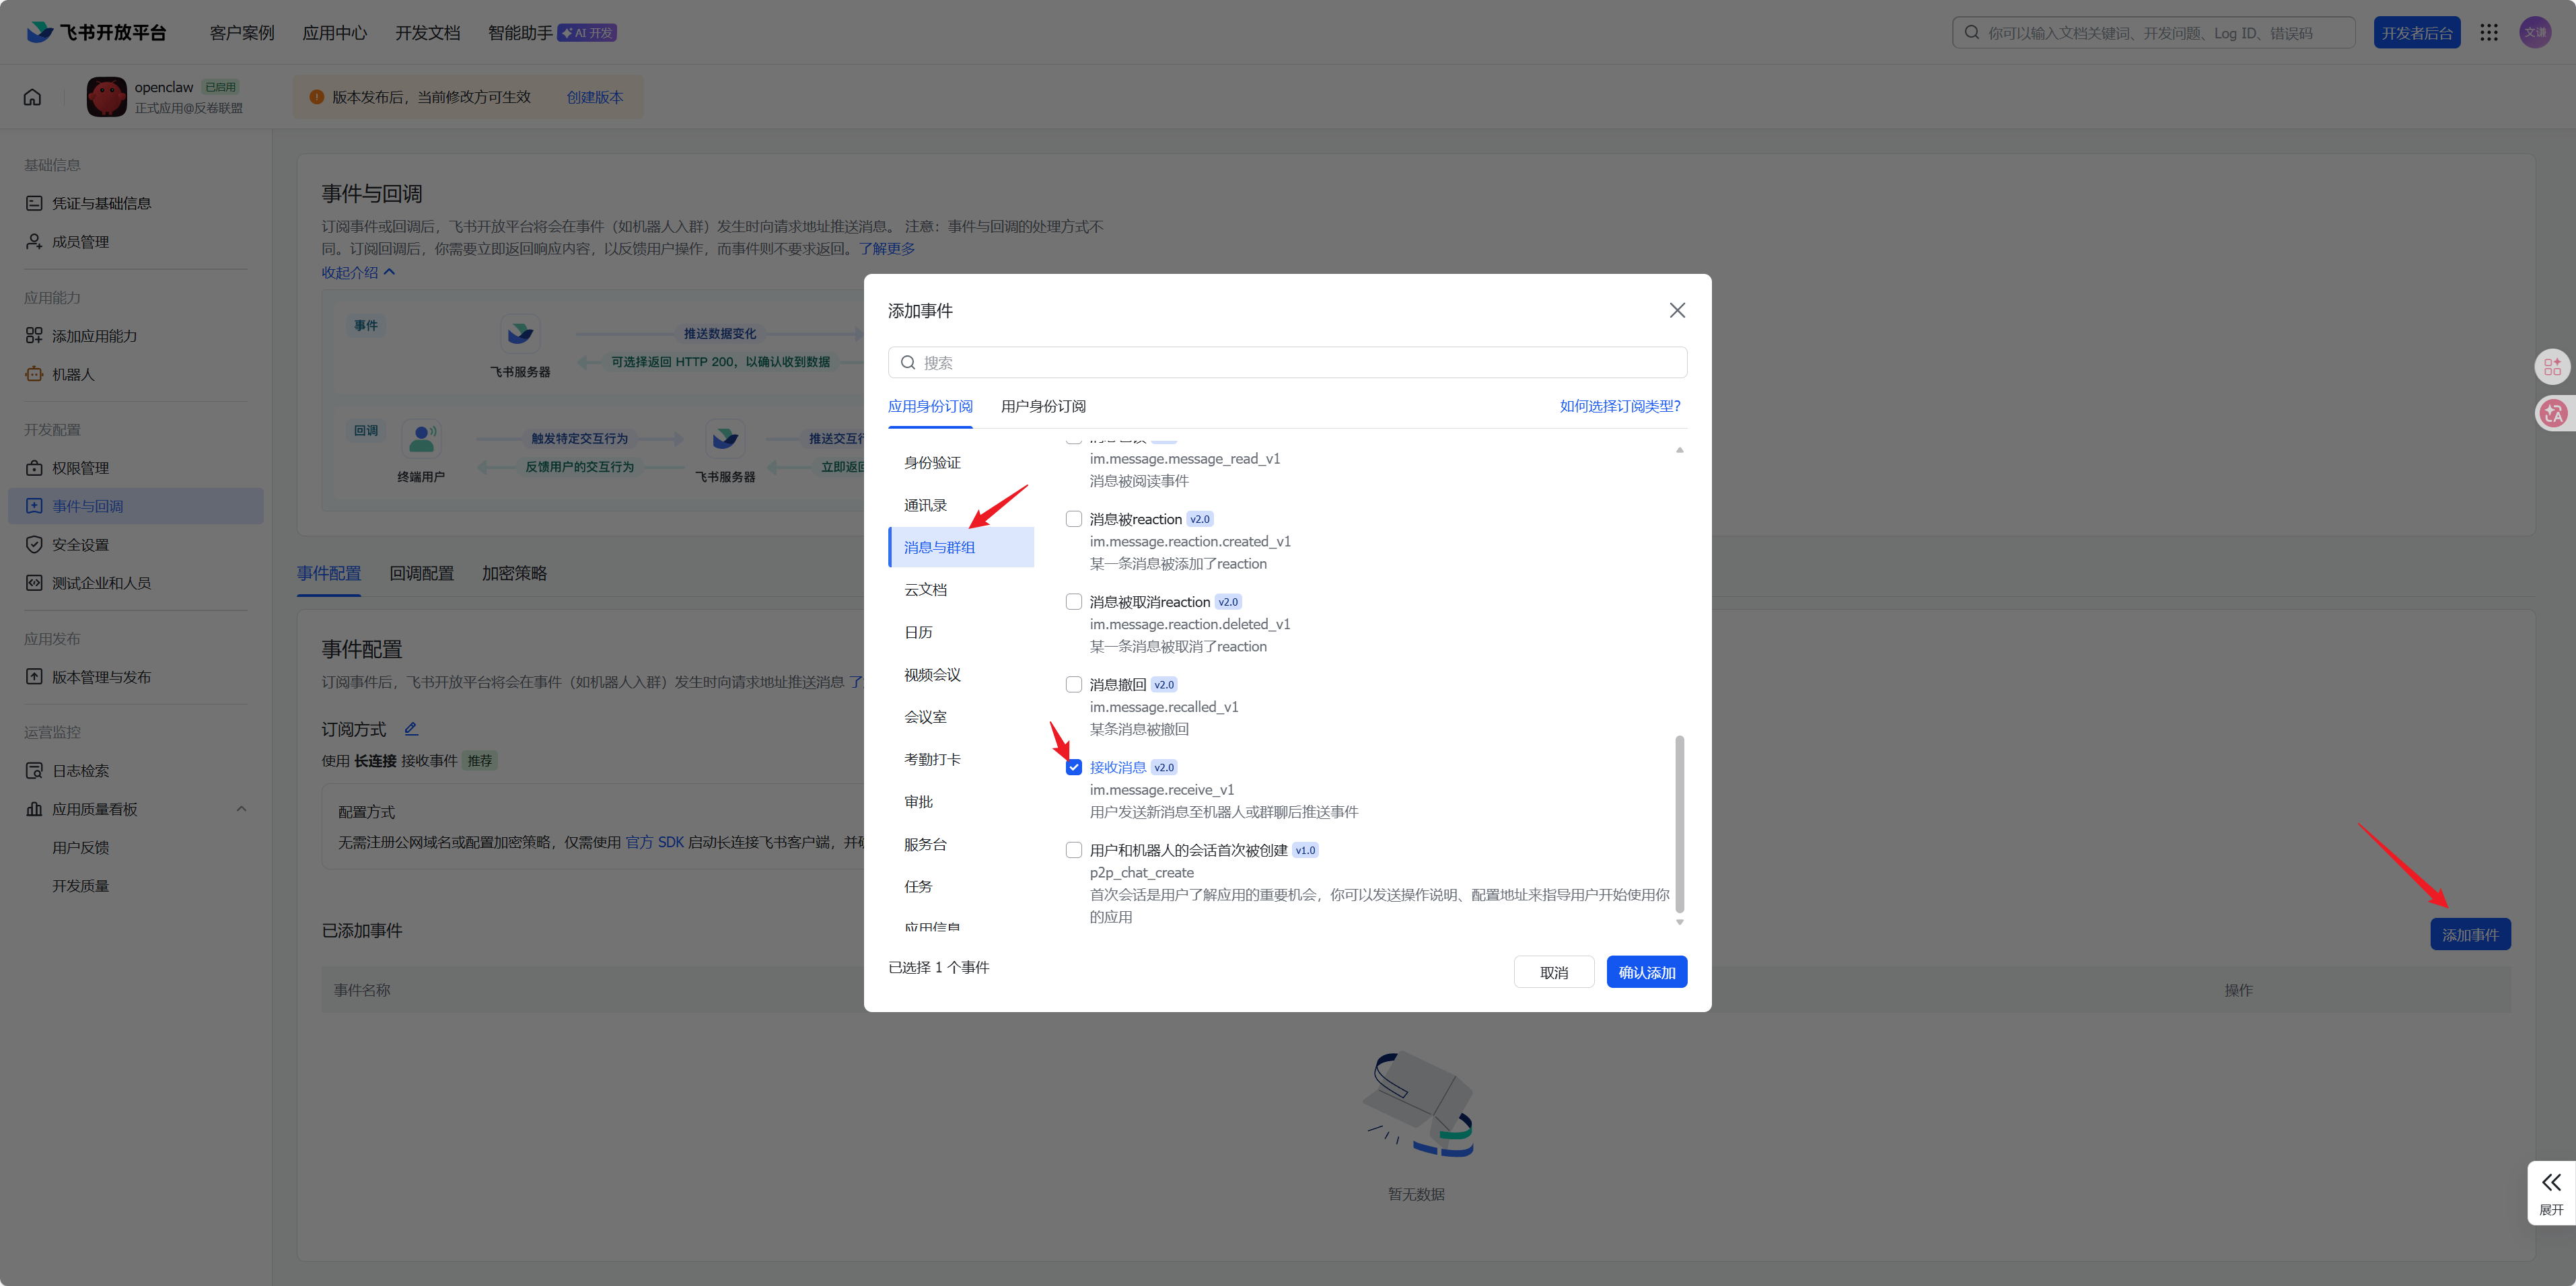Viewport: 2576px width, 1286px height.
Task: Click the 添加应用能力 sidebar icon
Action: 34,336
